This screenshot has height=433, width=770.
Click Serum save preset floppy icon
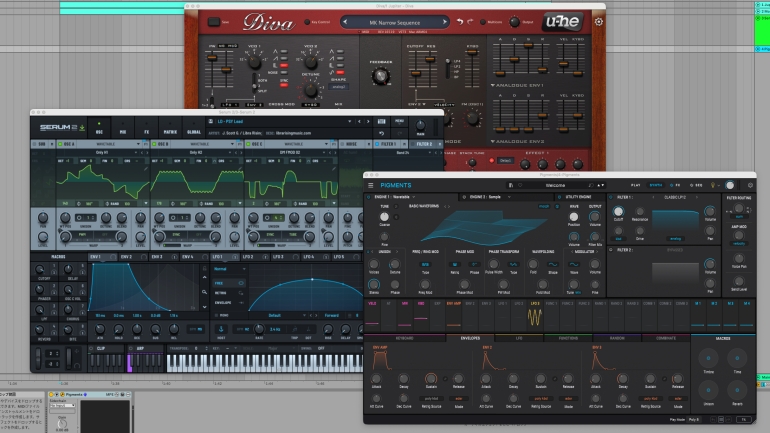[211, 121]
